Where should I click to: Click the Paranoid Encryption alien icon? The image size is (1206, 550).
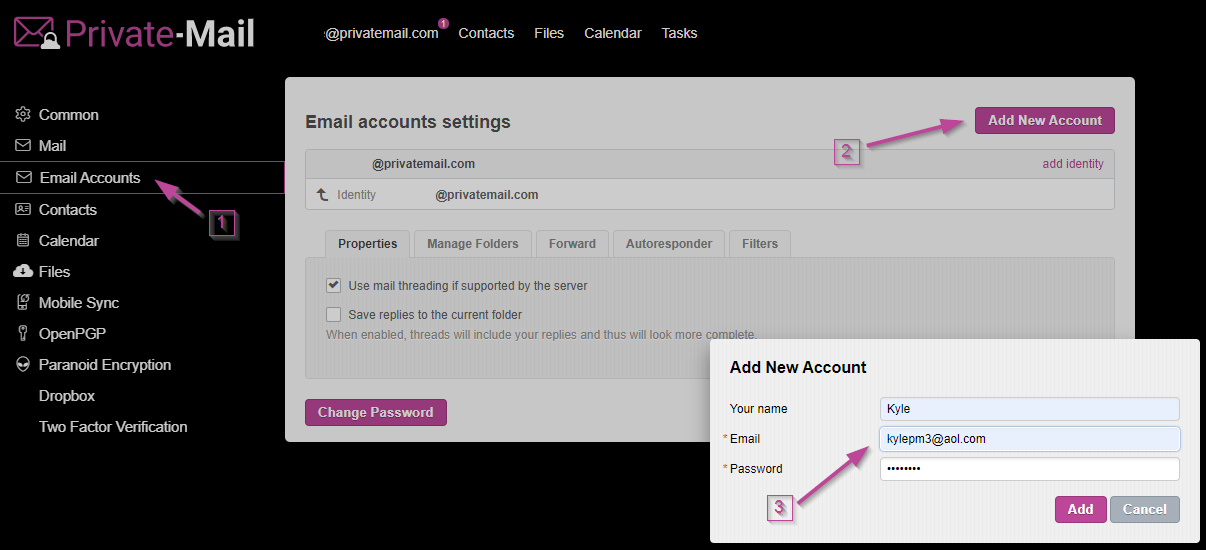tap(23, 364)
